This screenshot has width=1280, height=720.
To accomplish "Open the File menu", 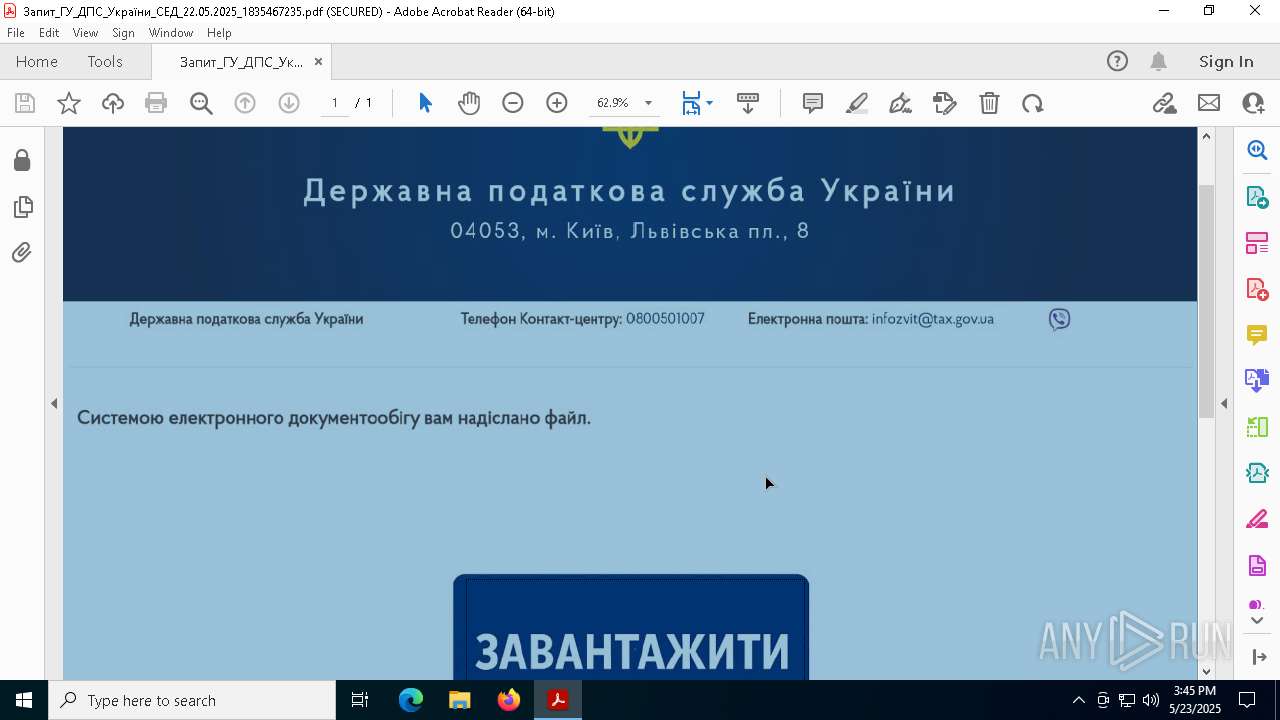I will pos(16,33).
